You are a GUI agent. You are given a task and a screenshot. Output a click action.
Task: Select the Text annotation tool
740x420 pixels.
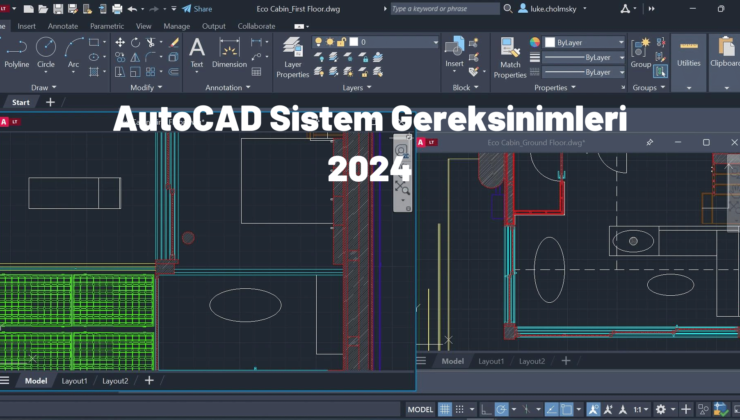click(x=197, y=53)
